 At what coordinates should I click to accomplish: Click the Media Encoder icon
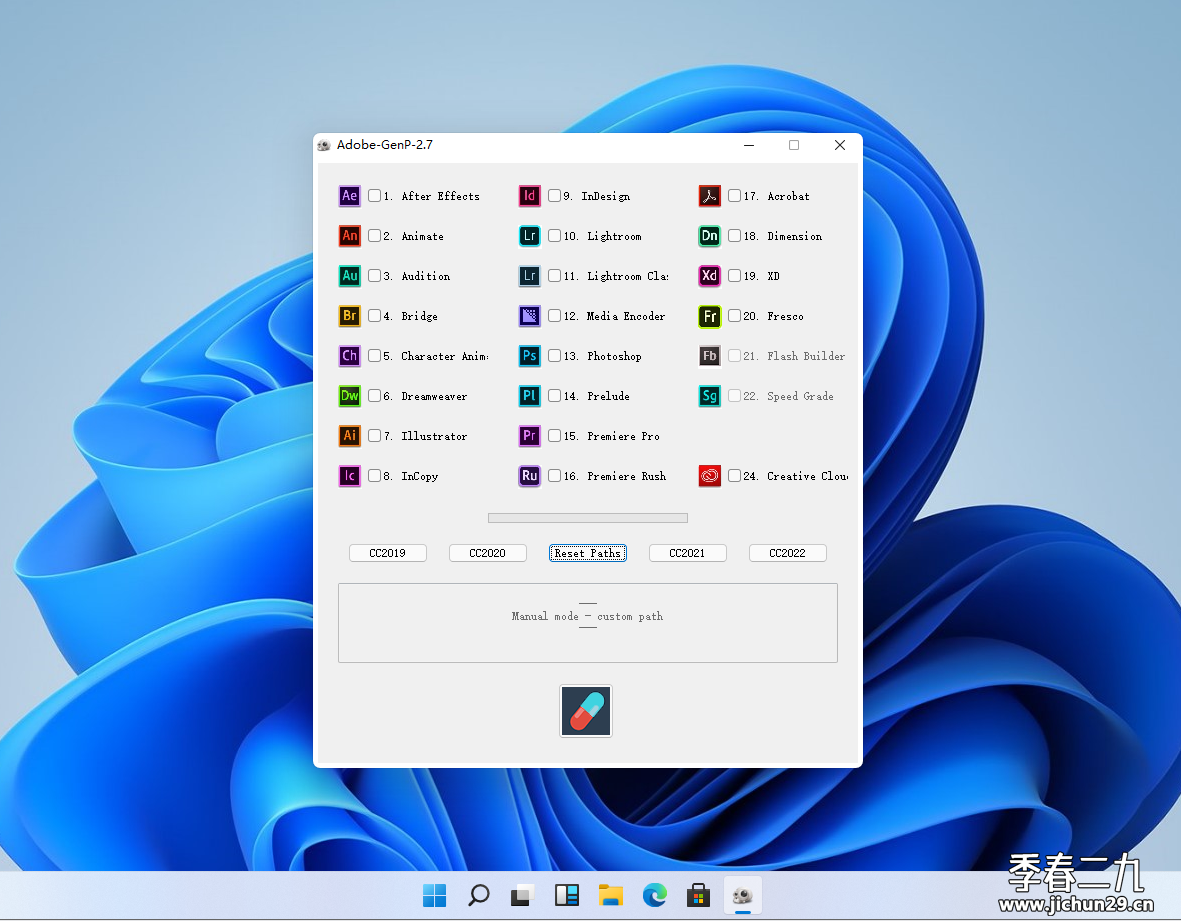tap(529, 316)
